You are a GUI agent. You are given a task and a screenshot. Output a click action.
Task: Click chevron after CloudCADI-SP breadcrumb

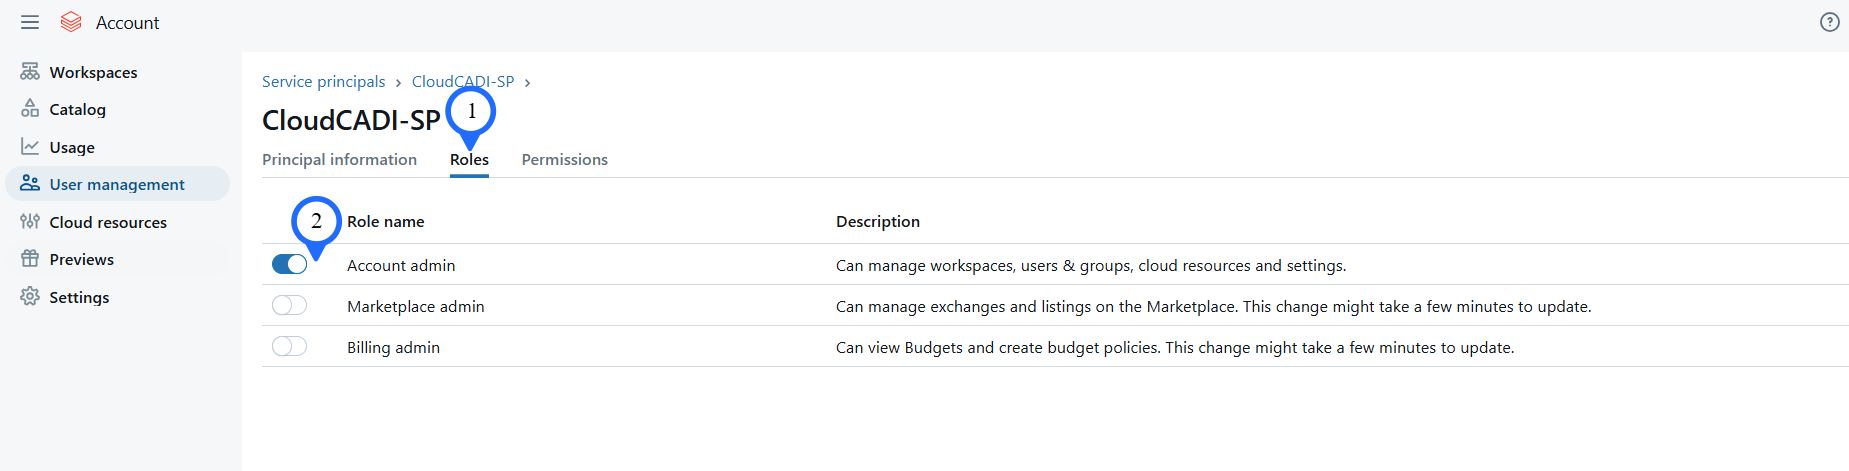(x=527, y=83)
